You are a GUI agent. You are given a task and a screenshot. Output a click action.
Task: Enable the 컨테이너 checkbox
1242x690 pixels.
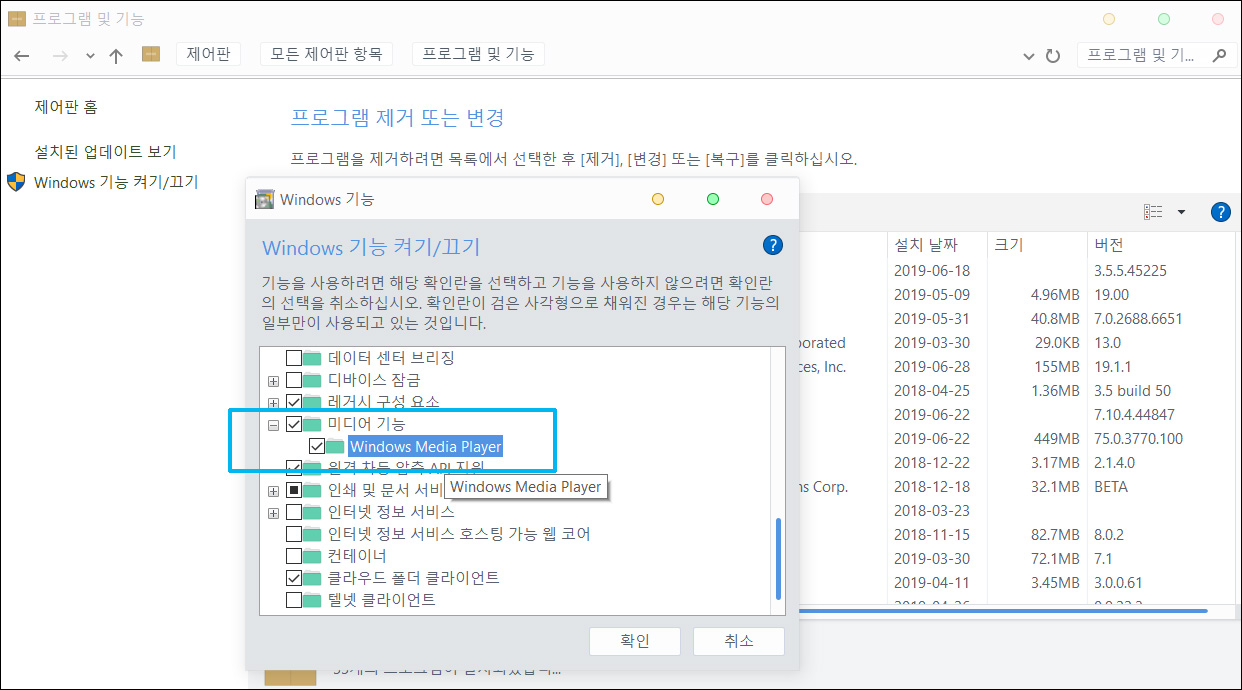(294, 556)
